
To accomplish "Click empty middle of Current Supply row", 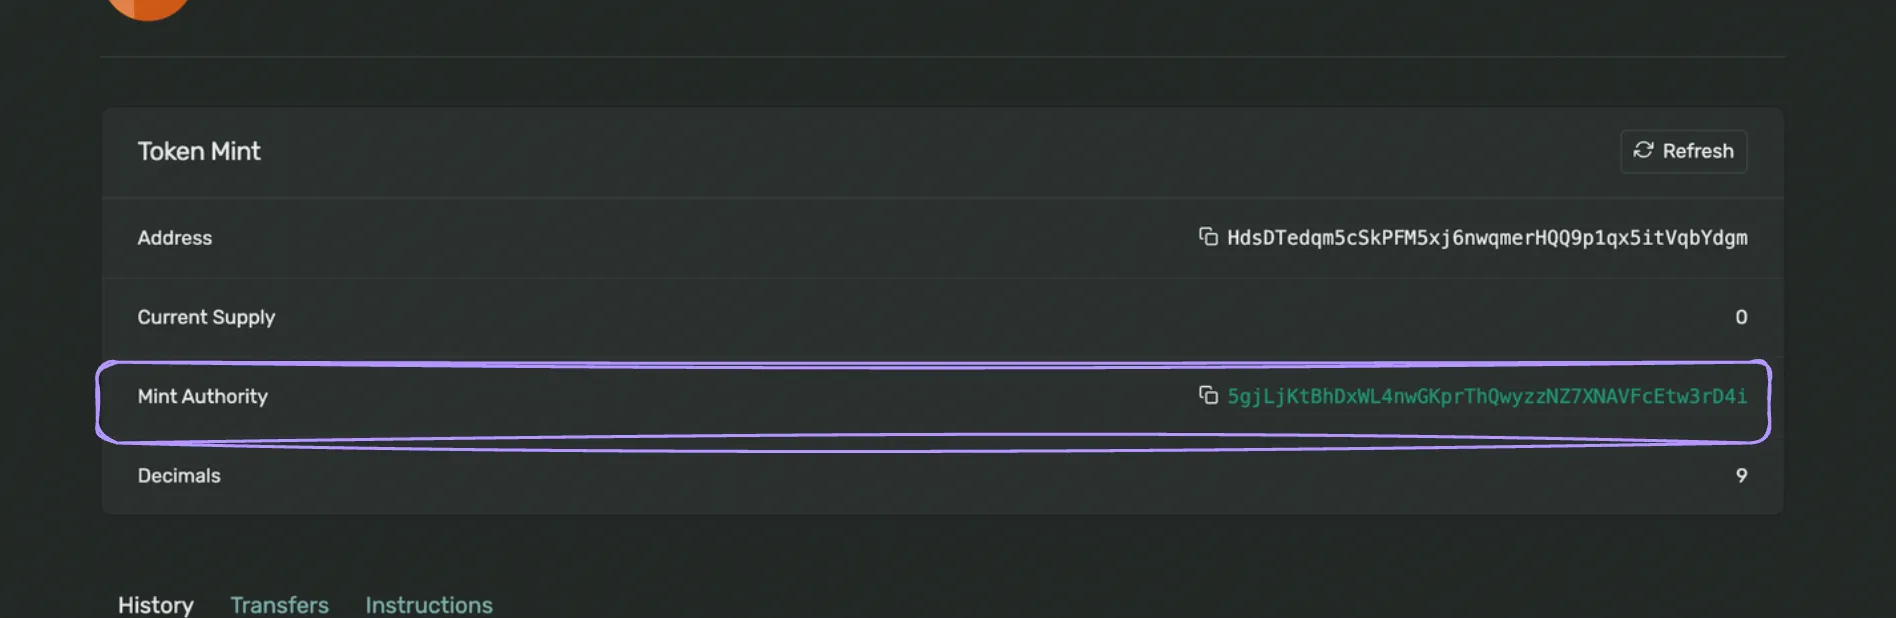I will pyautogui.click(x=940, y=317).
